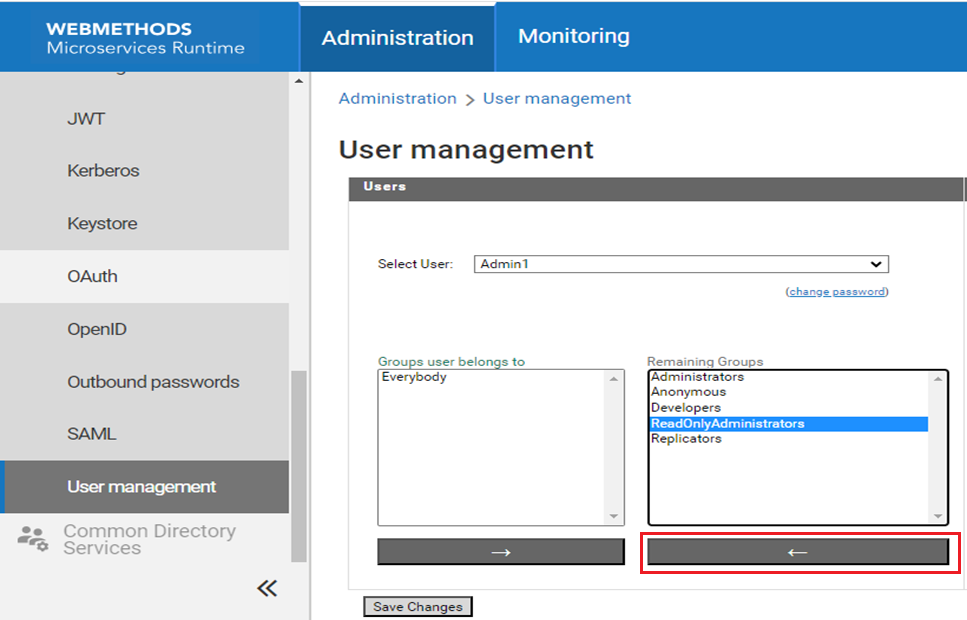
Task: Click the change password link
Action: coord(837,292)
